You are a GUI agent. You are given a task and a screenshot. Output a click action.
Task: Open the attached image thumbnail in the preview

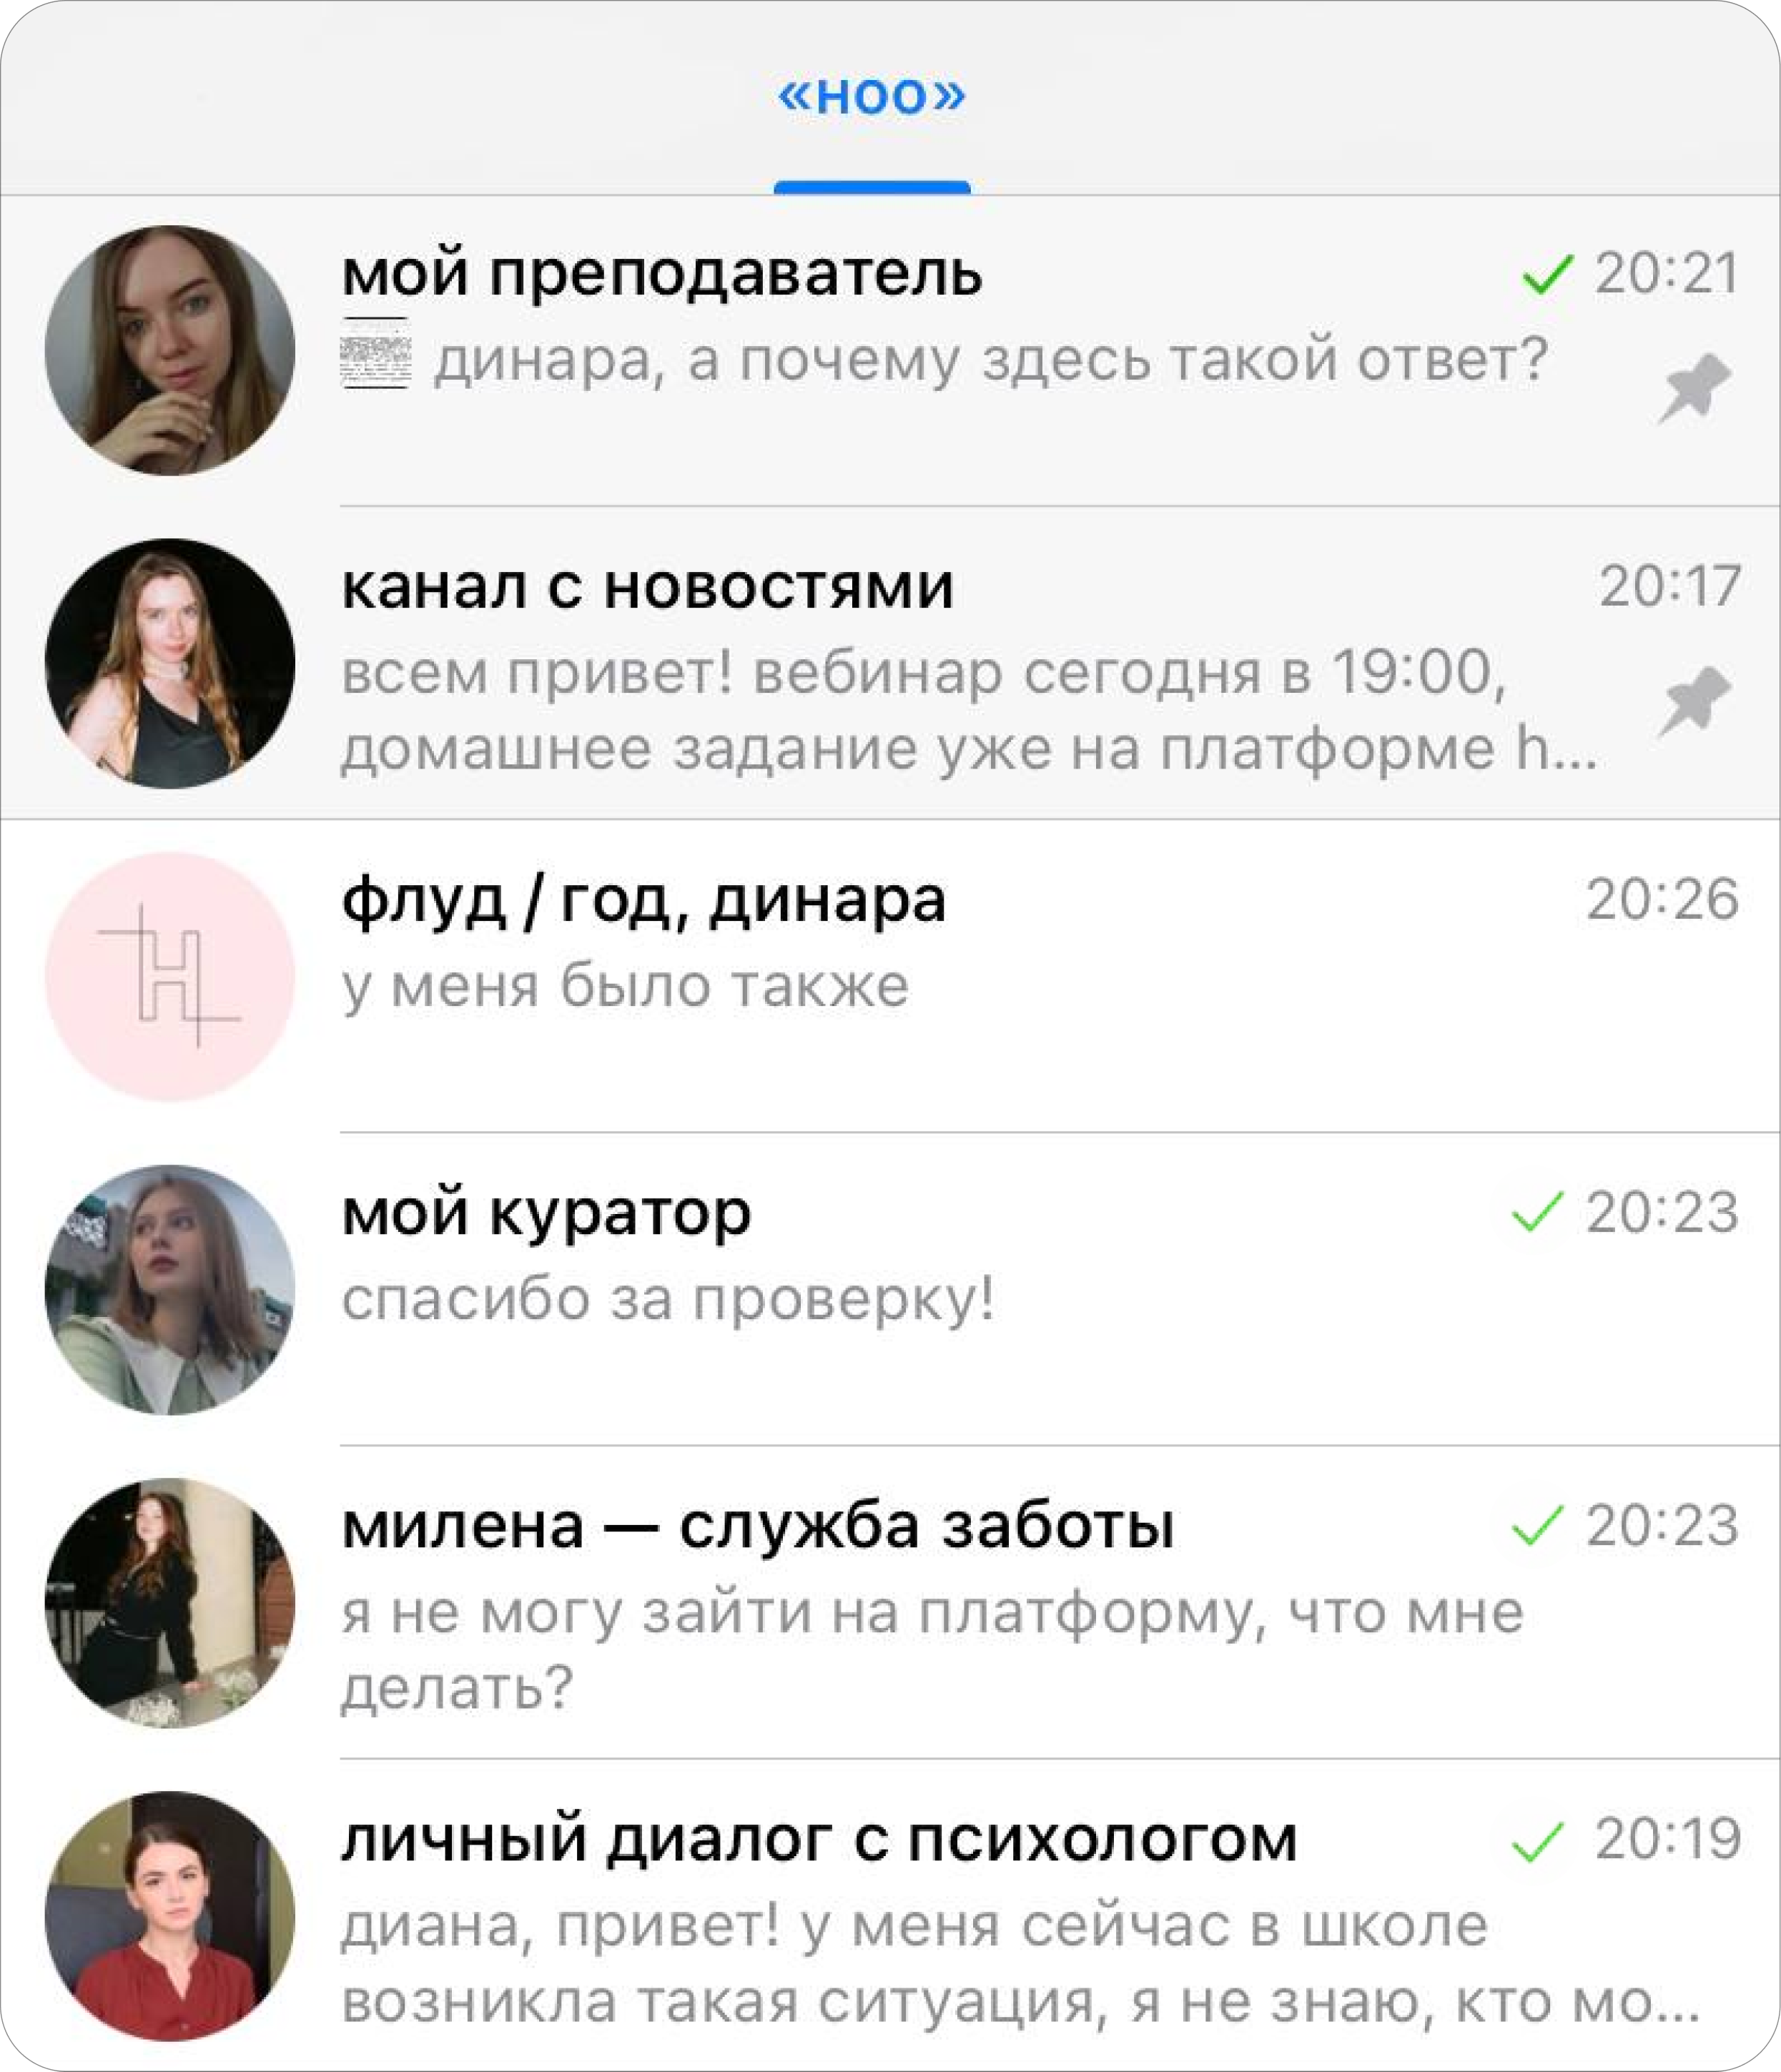(x=375, y=353)
